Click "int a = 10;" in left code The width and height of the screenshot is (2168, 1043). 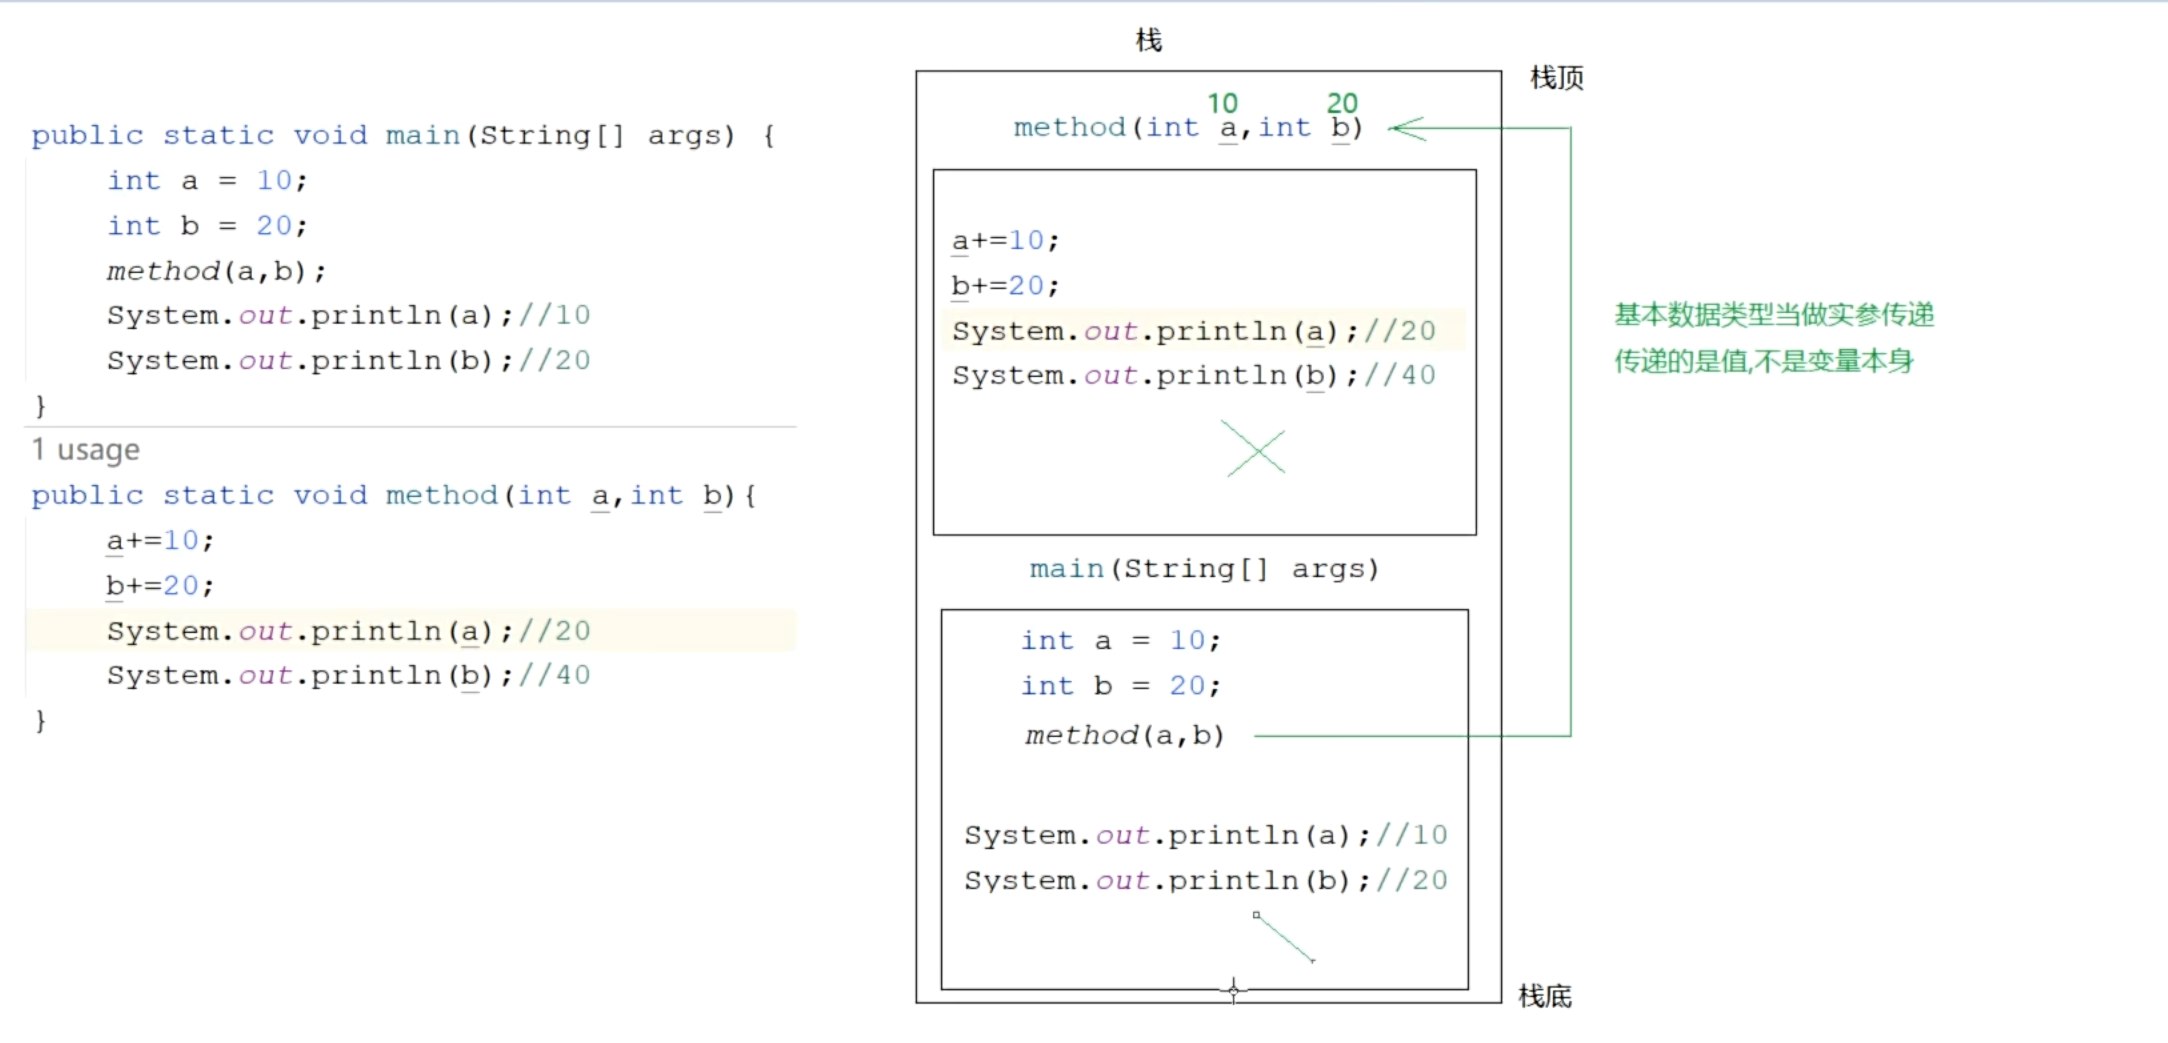207,181
